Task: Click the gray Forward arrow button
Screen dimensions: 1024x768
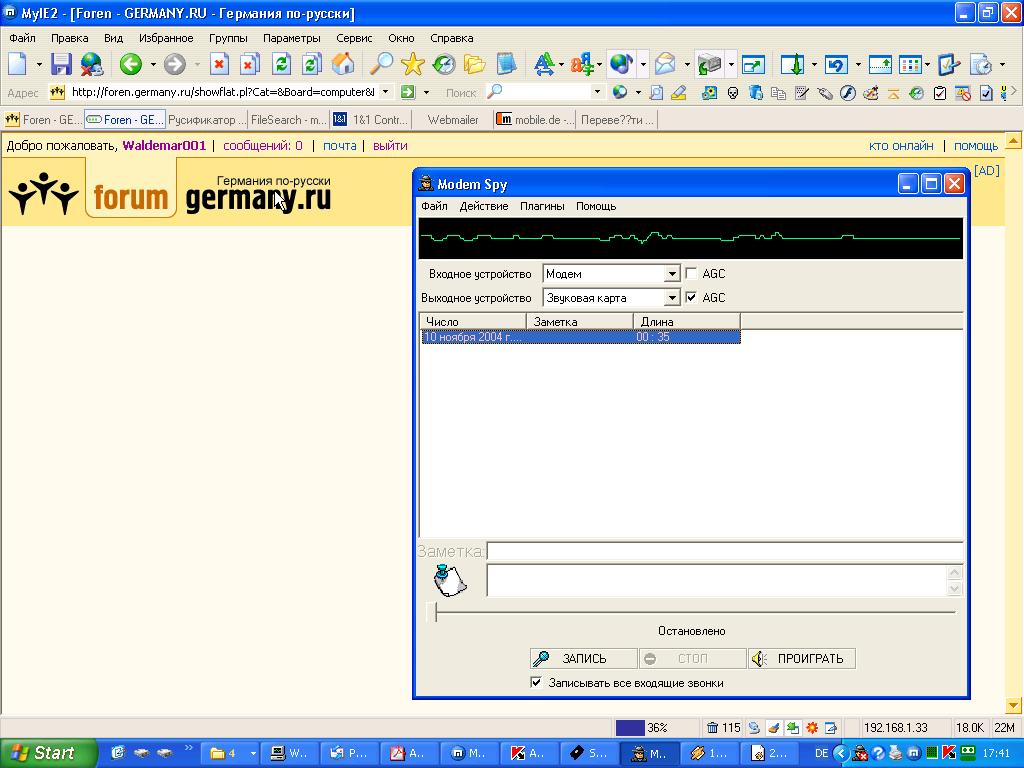Action: [x=174, y=64]
